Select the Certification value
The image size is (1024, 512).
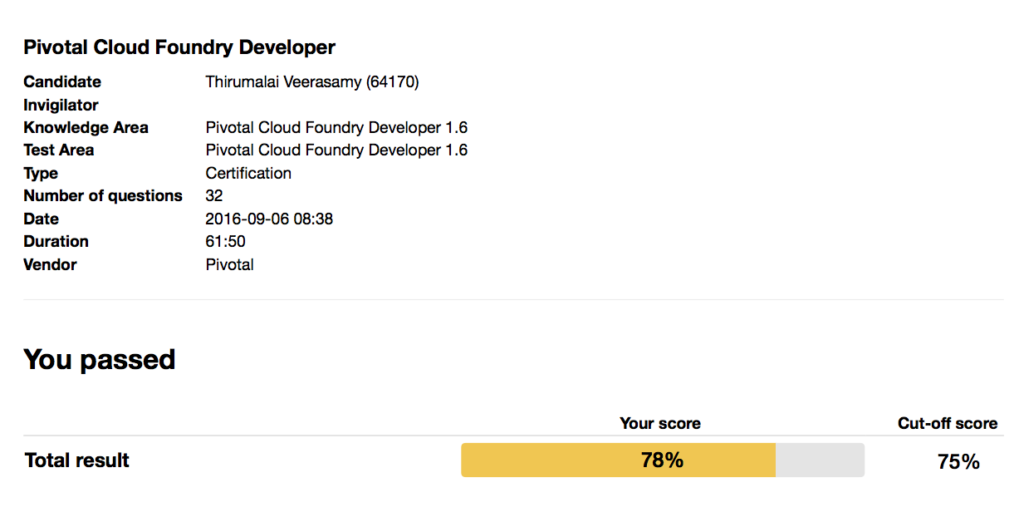point(248,173)
